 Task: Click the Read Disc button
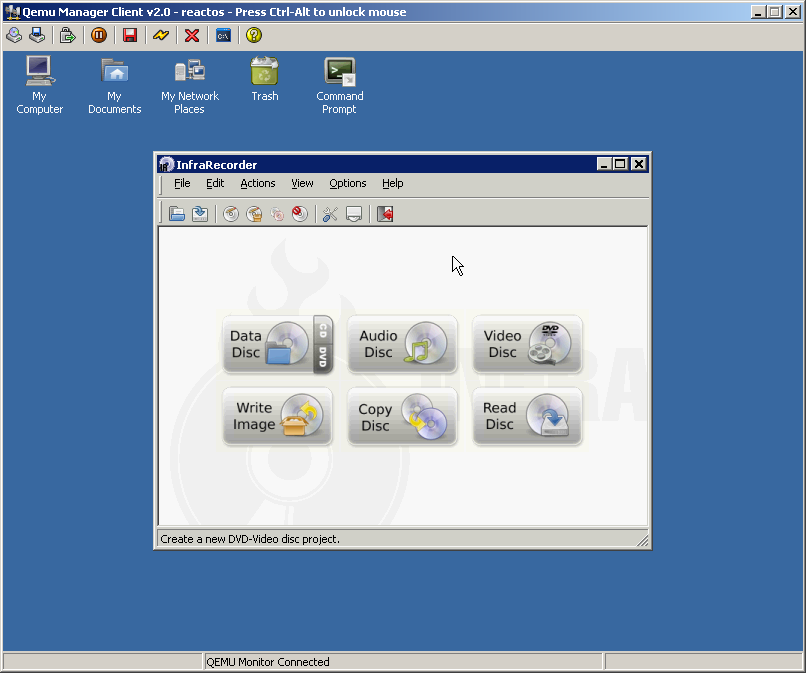tap(527, 417)
